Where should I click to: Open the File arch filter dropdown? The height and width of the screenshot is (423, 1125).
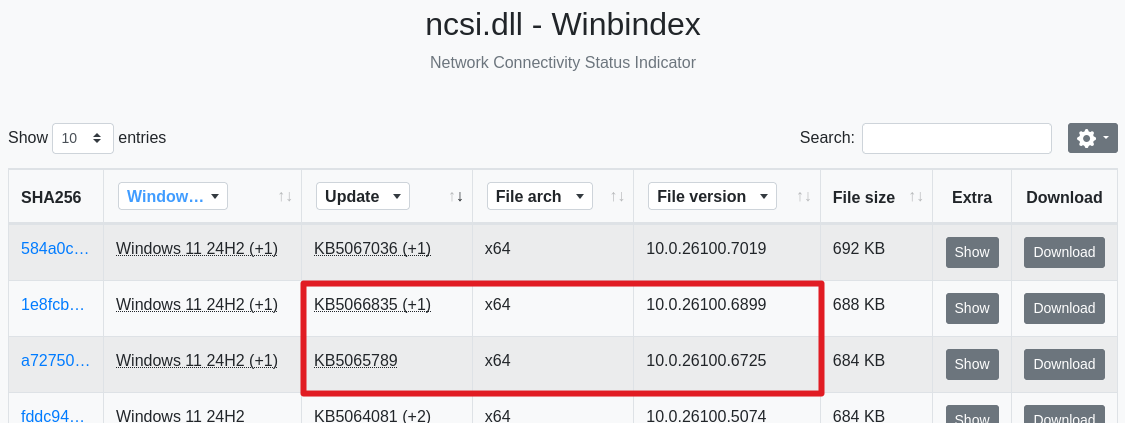539,196
